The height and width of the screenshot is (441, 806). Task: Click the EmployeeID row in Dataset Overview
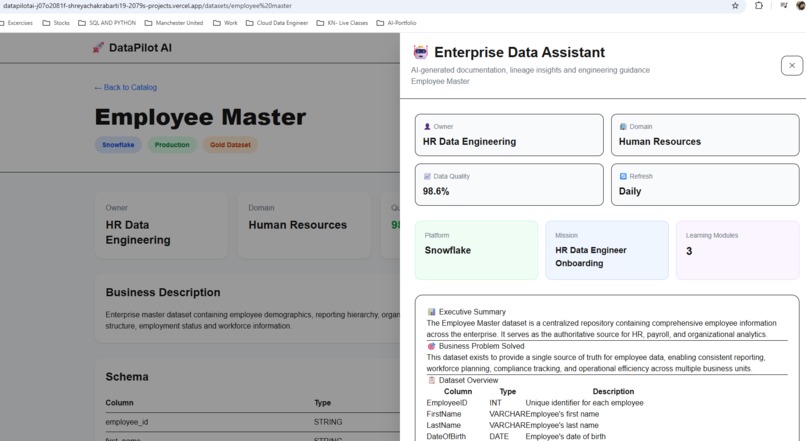click(x=535, y=403)
